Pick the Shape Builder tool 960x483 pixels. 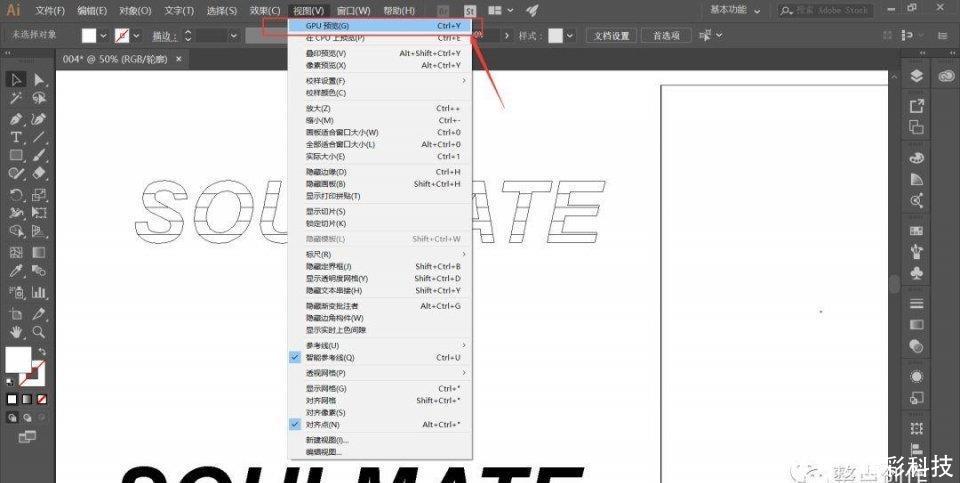[16, 231]
